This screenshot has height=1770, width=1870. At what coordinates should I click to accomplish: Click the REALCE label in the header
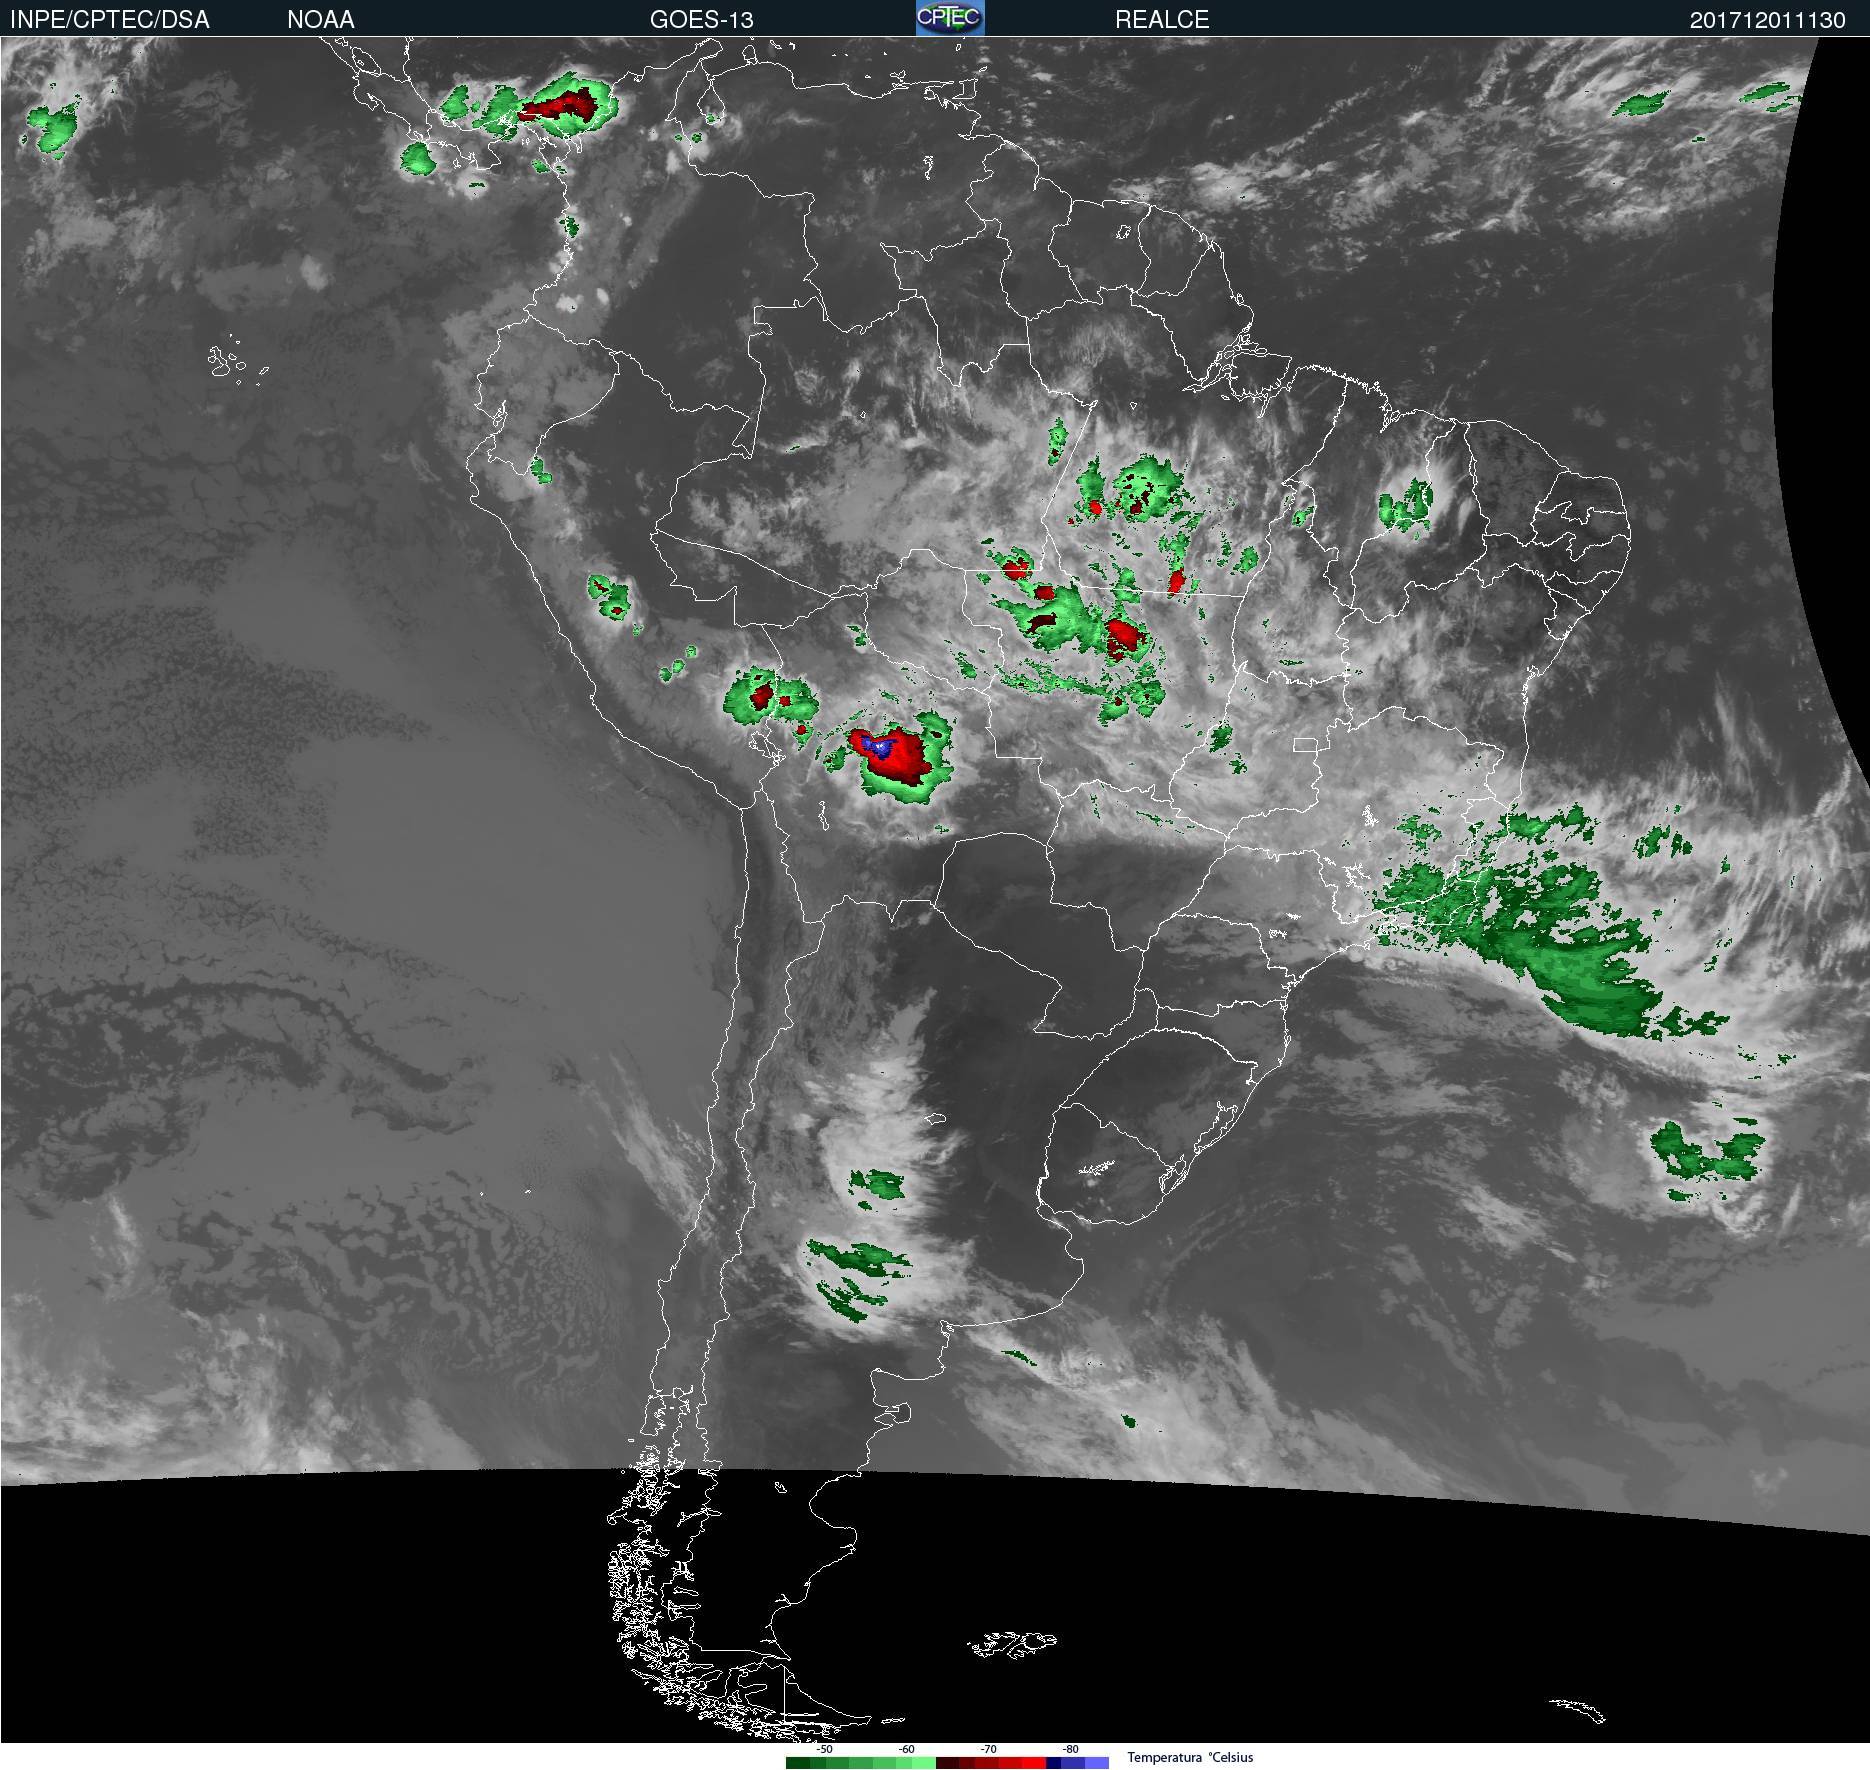(1162, 20)
